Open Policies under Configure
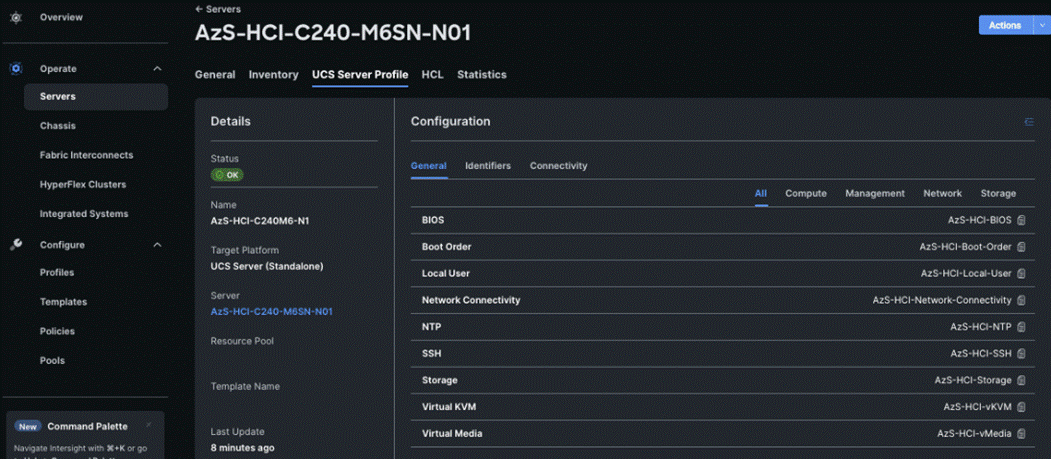This screenshot has height=459, width=1051. pos(57,331)
